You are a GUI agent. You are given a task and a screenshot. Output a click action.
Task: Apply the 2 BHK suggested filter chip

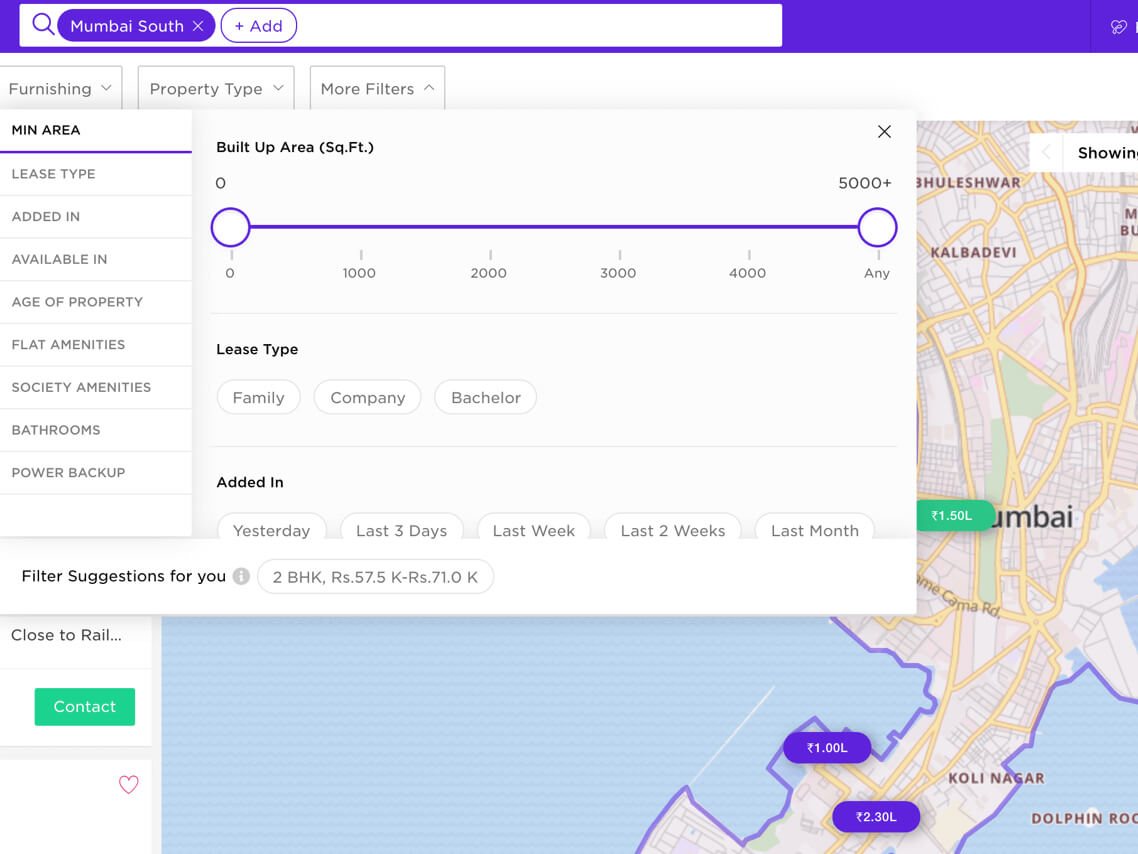coord(375,576)
